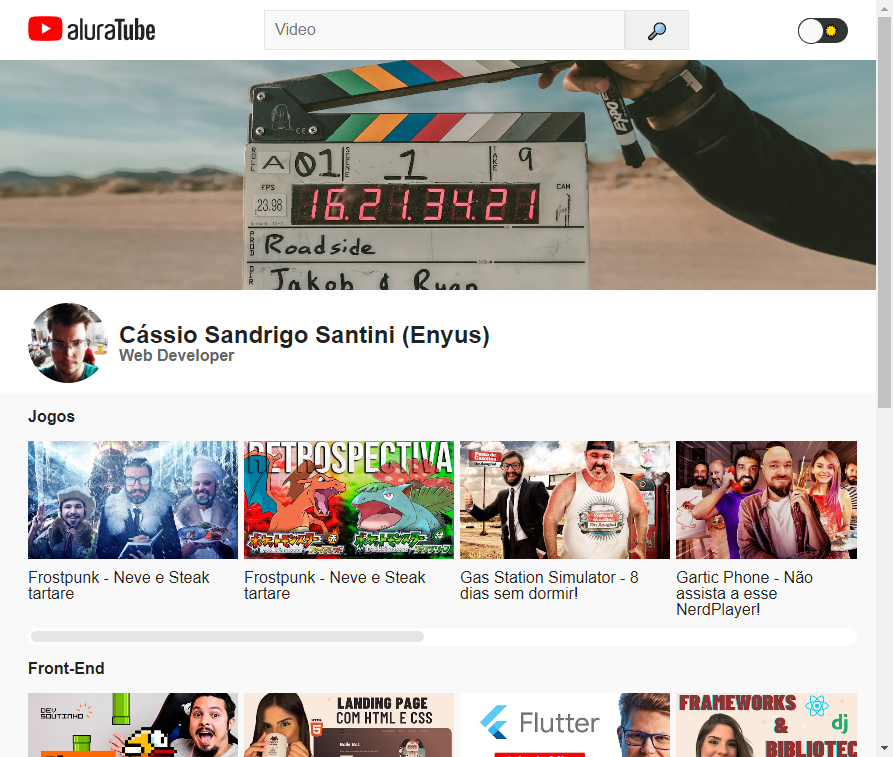The width and height of the screenshot is (893, 757).
Task: Toggle the dark mode switch
Action: tap(822, 31)
